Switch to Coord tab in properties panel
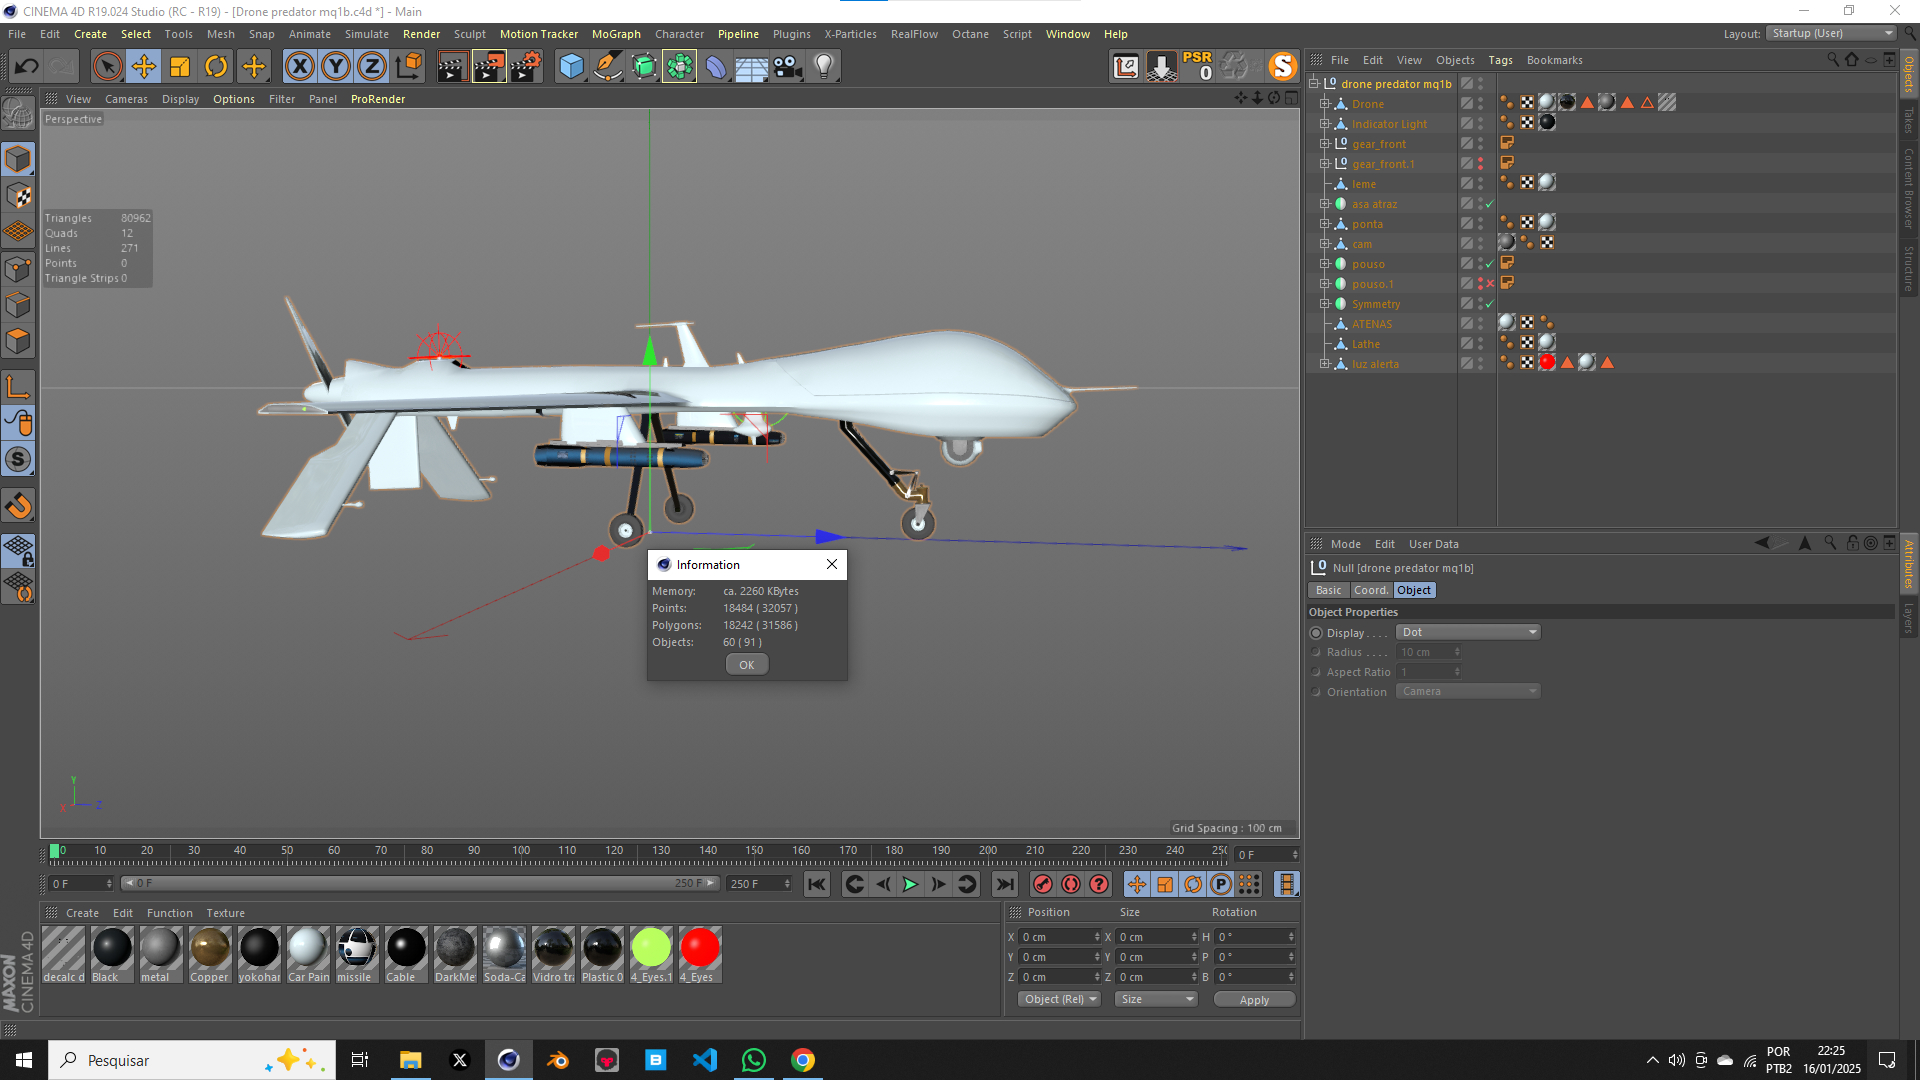The width and height of the screenshot is (1920, 1080). point(1371,589)
